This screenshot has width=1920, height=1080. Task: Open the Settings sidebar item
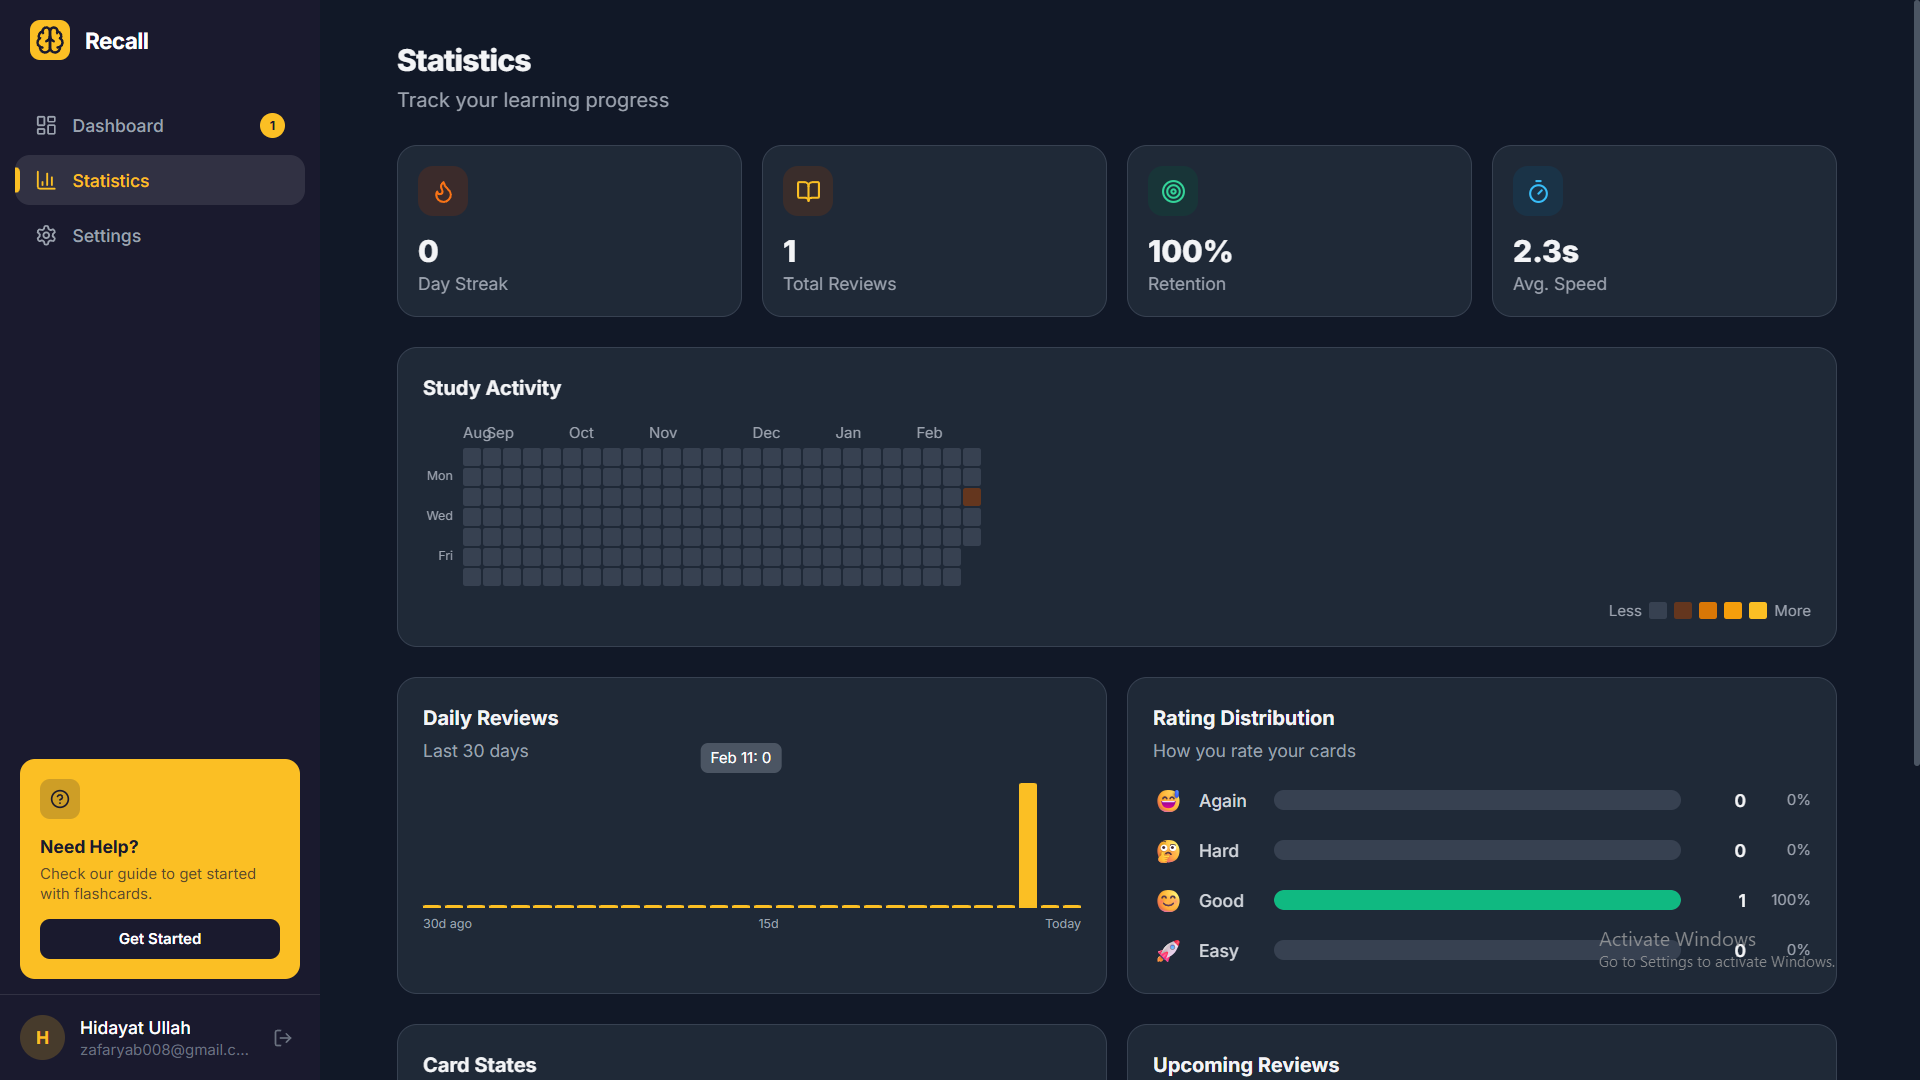[x=106, y=236]
